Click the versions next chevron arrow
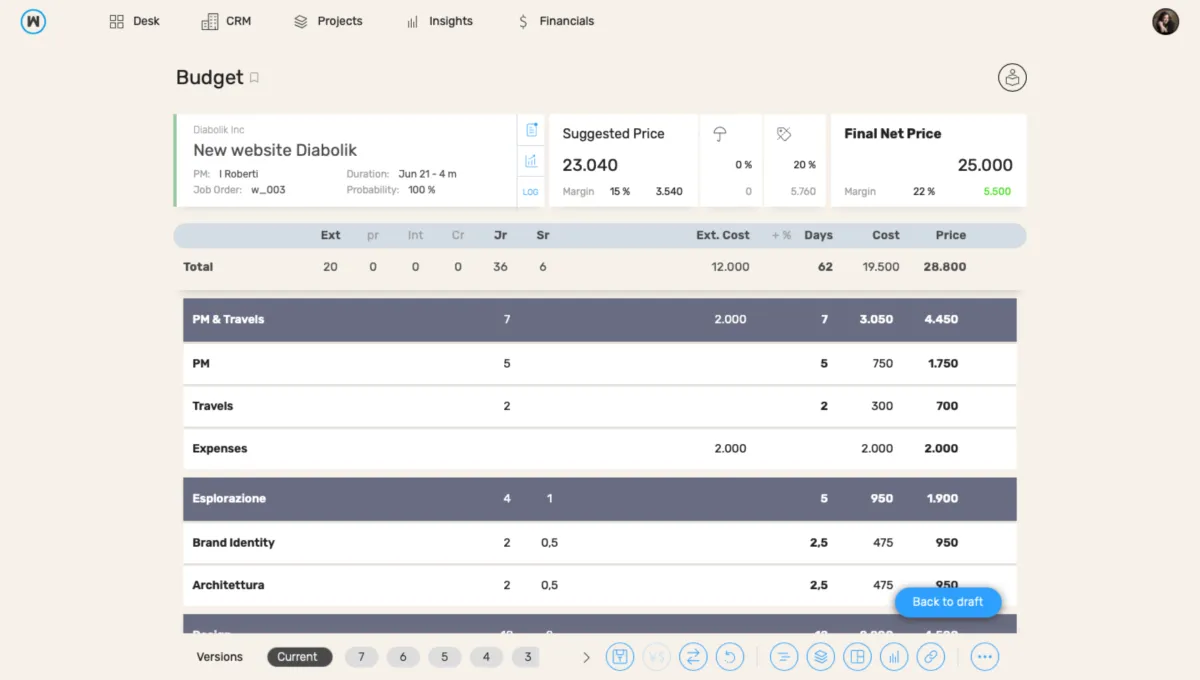Image resolution: width=1200 pixels, height=680 pixels. coord(586,657)
